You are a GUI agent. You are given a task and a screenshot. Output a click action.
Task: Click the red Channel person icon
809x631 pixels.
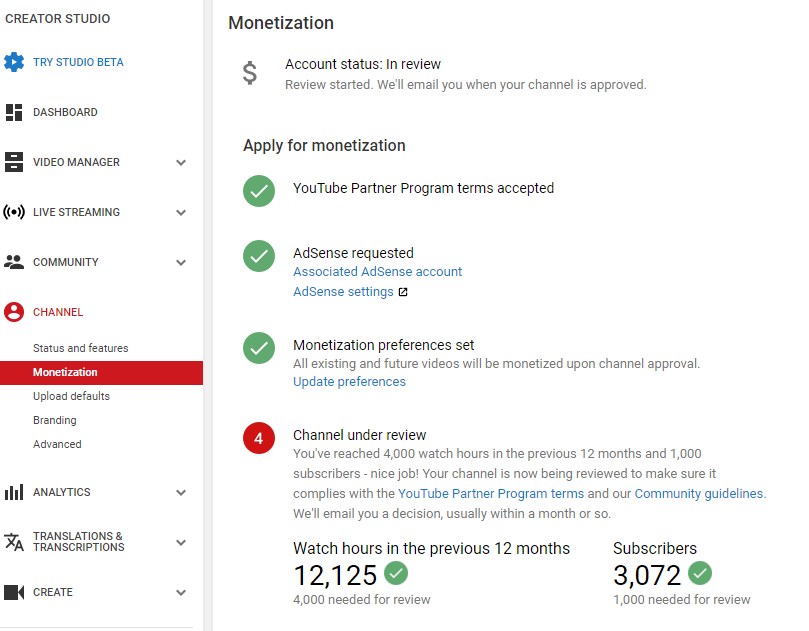point(14,312)
